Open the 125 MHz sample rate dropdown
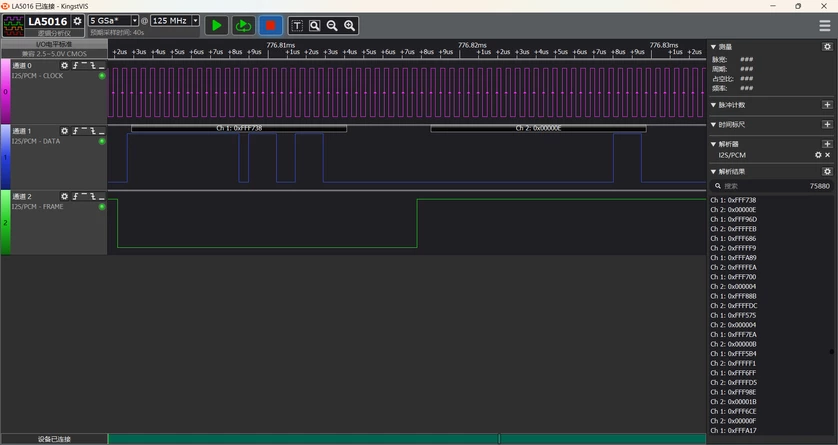 175,20
